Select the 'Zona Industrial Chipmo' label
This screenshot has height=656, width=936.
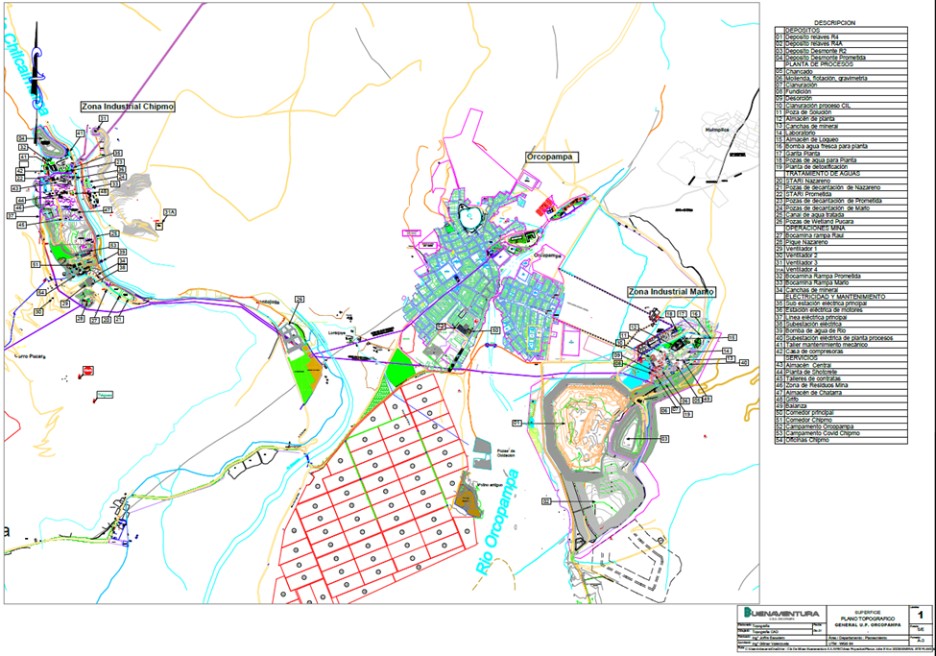127,105
